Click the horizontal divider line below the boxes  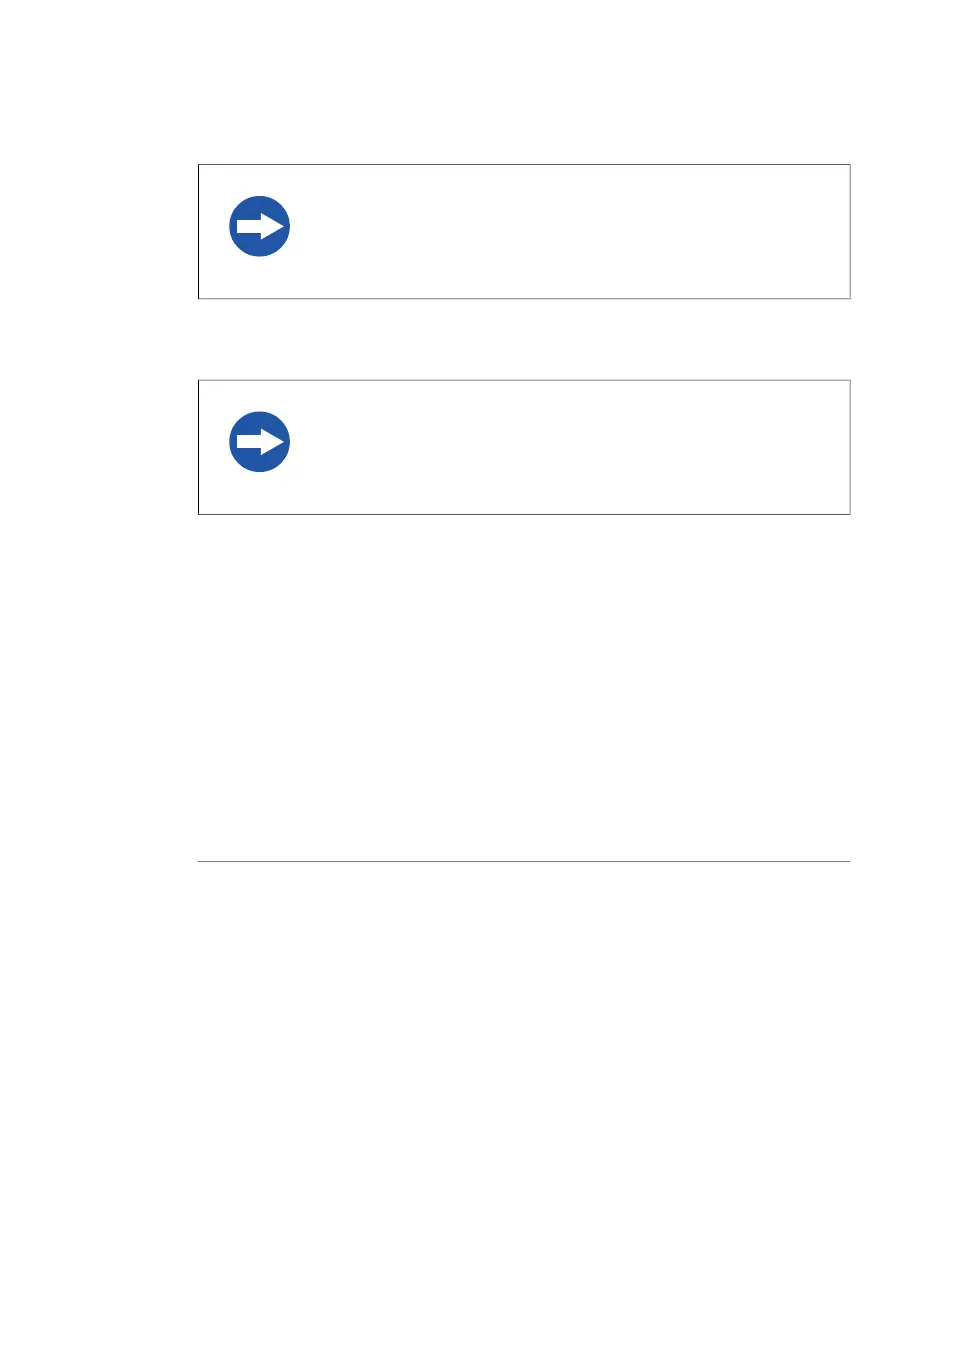(524, 861)
